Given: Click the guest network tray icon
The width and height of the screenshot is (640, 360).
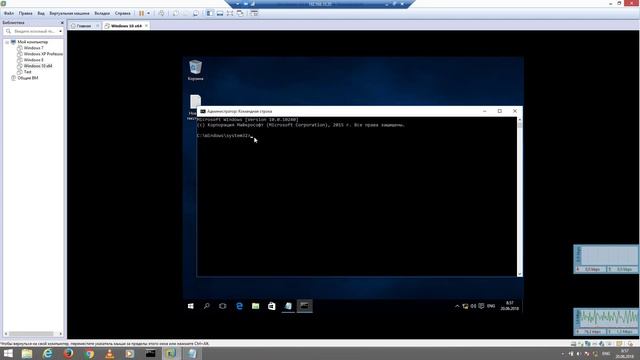Looking at the screenshot, I should [x=465, y=306].
